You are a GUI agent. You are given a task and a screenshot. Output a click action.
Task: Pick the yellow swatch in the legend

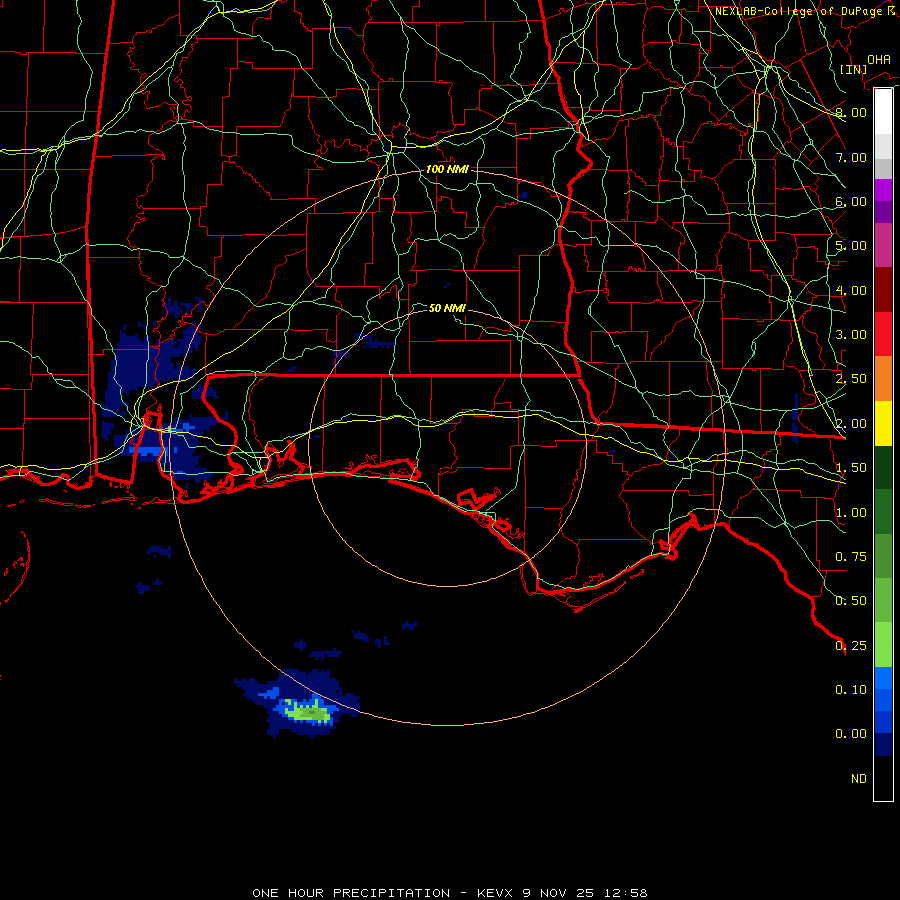883,423
